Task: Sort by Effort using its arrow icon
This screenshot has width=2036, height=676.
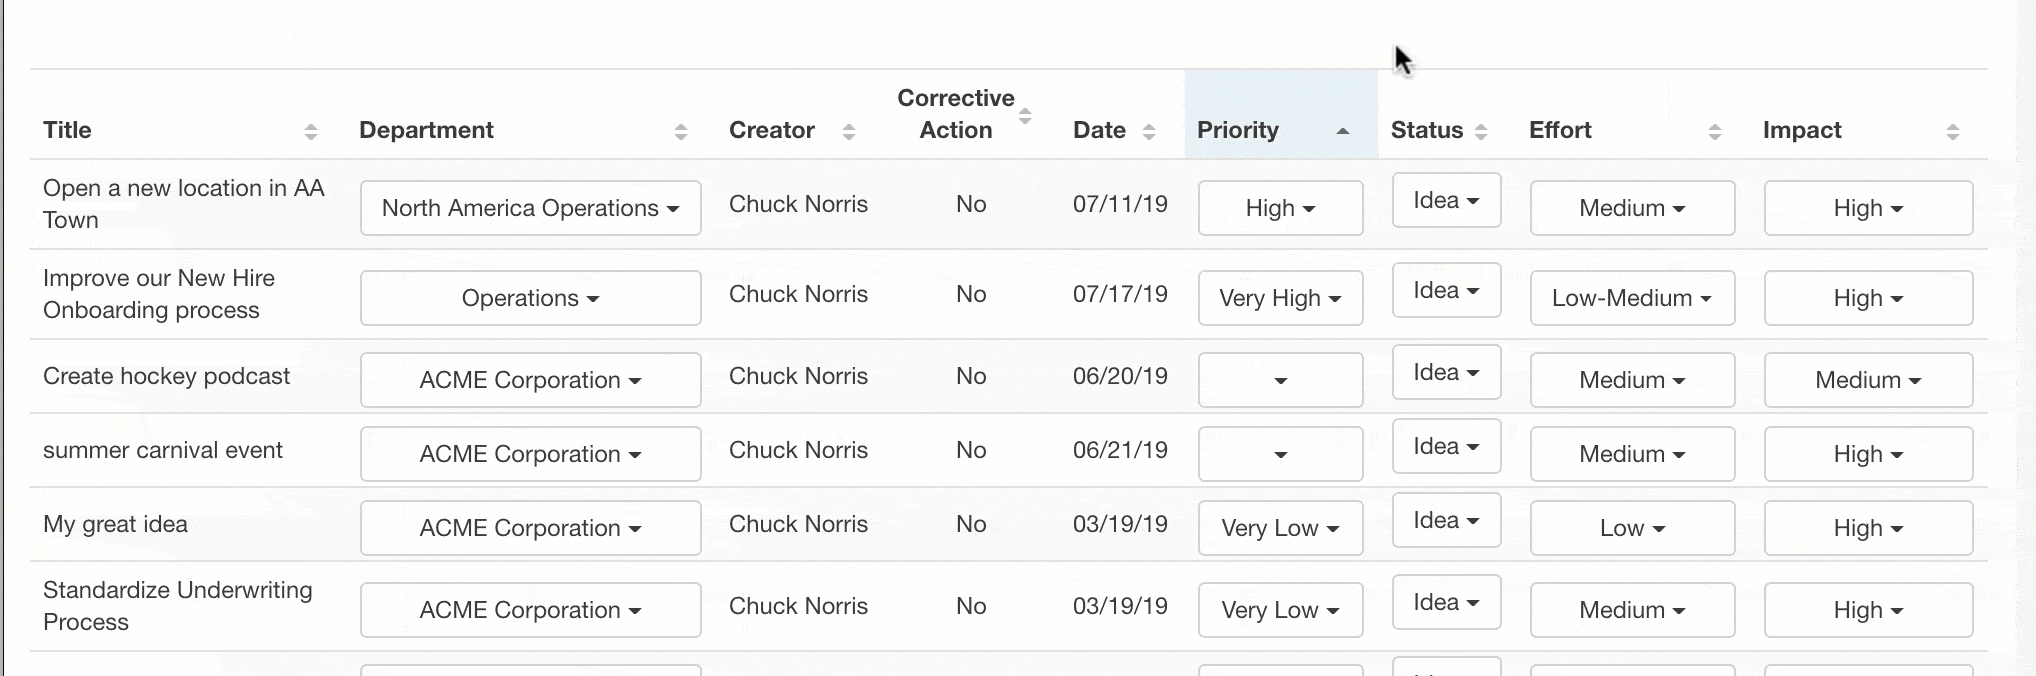Action: 1715,132
